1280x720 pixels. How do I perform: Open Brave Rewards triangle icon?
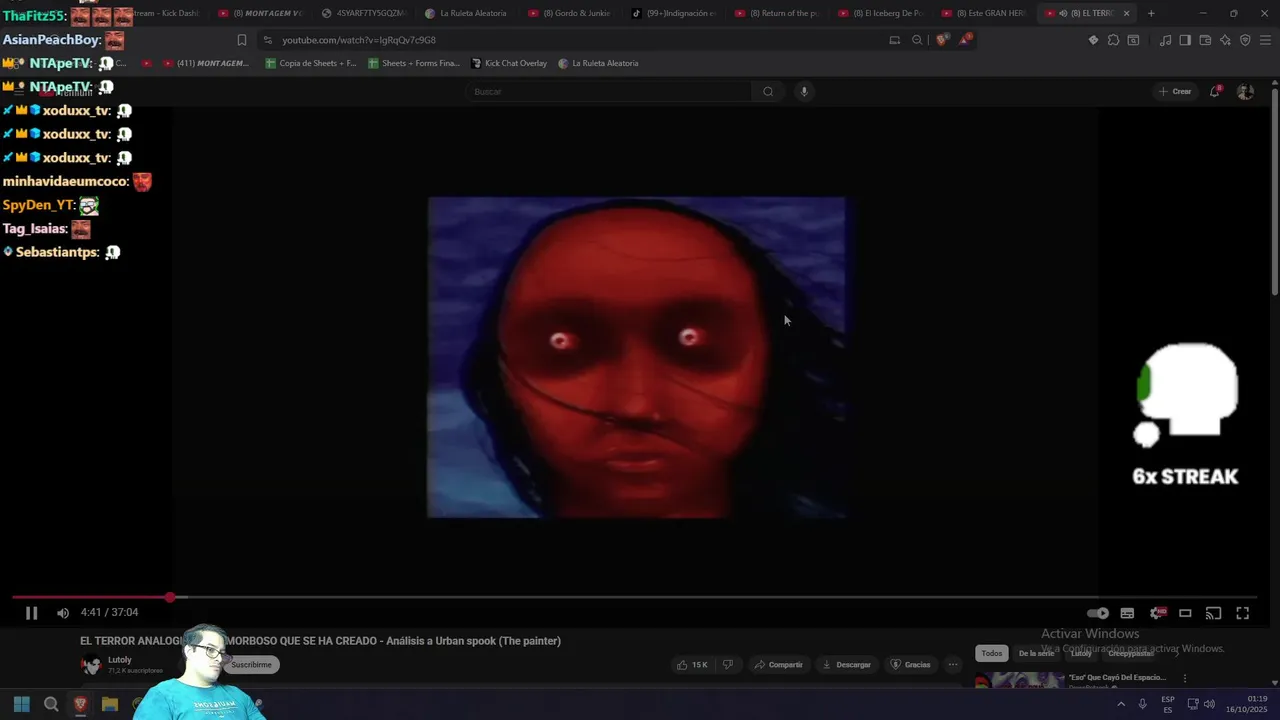pos(965,40)
